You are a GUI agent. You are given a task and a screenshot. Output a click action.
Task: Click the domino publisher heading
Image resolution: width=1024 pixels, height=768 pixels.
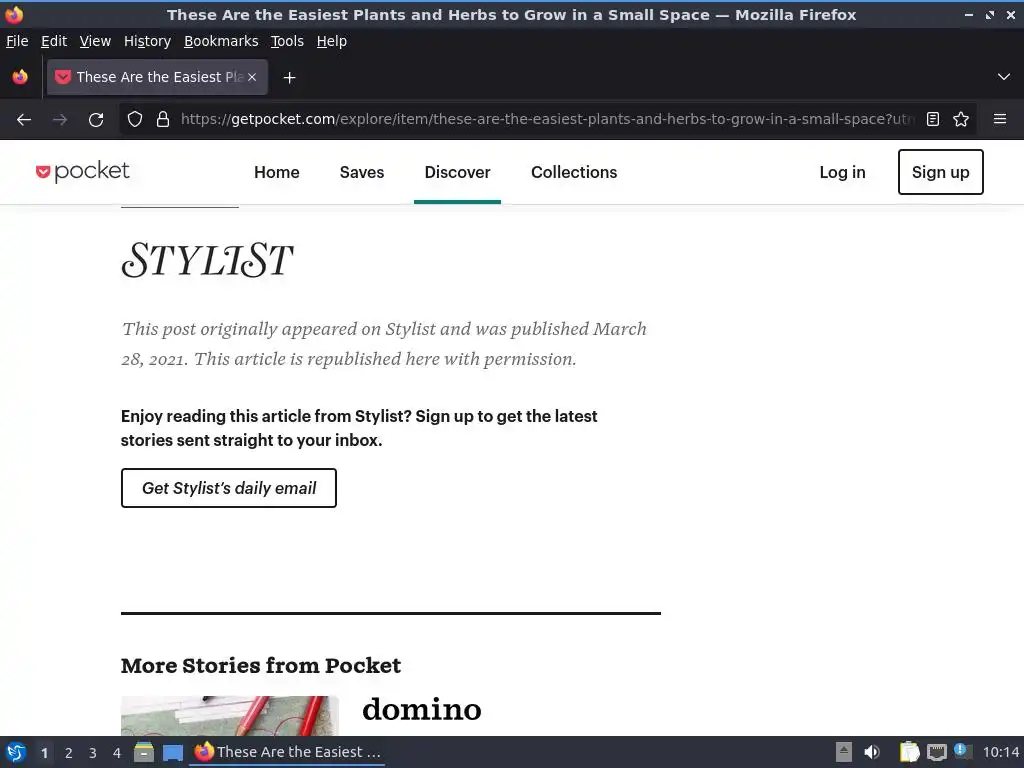(422, 709)
